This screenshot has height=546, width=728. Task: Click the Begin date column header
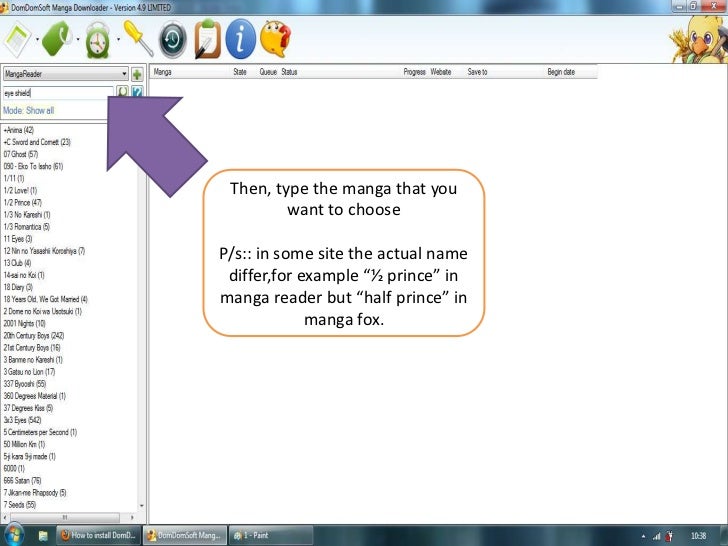click(x=561, y=72)
